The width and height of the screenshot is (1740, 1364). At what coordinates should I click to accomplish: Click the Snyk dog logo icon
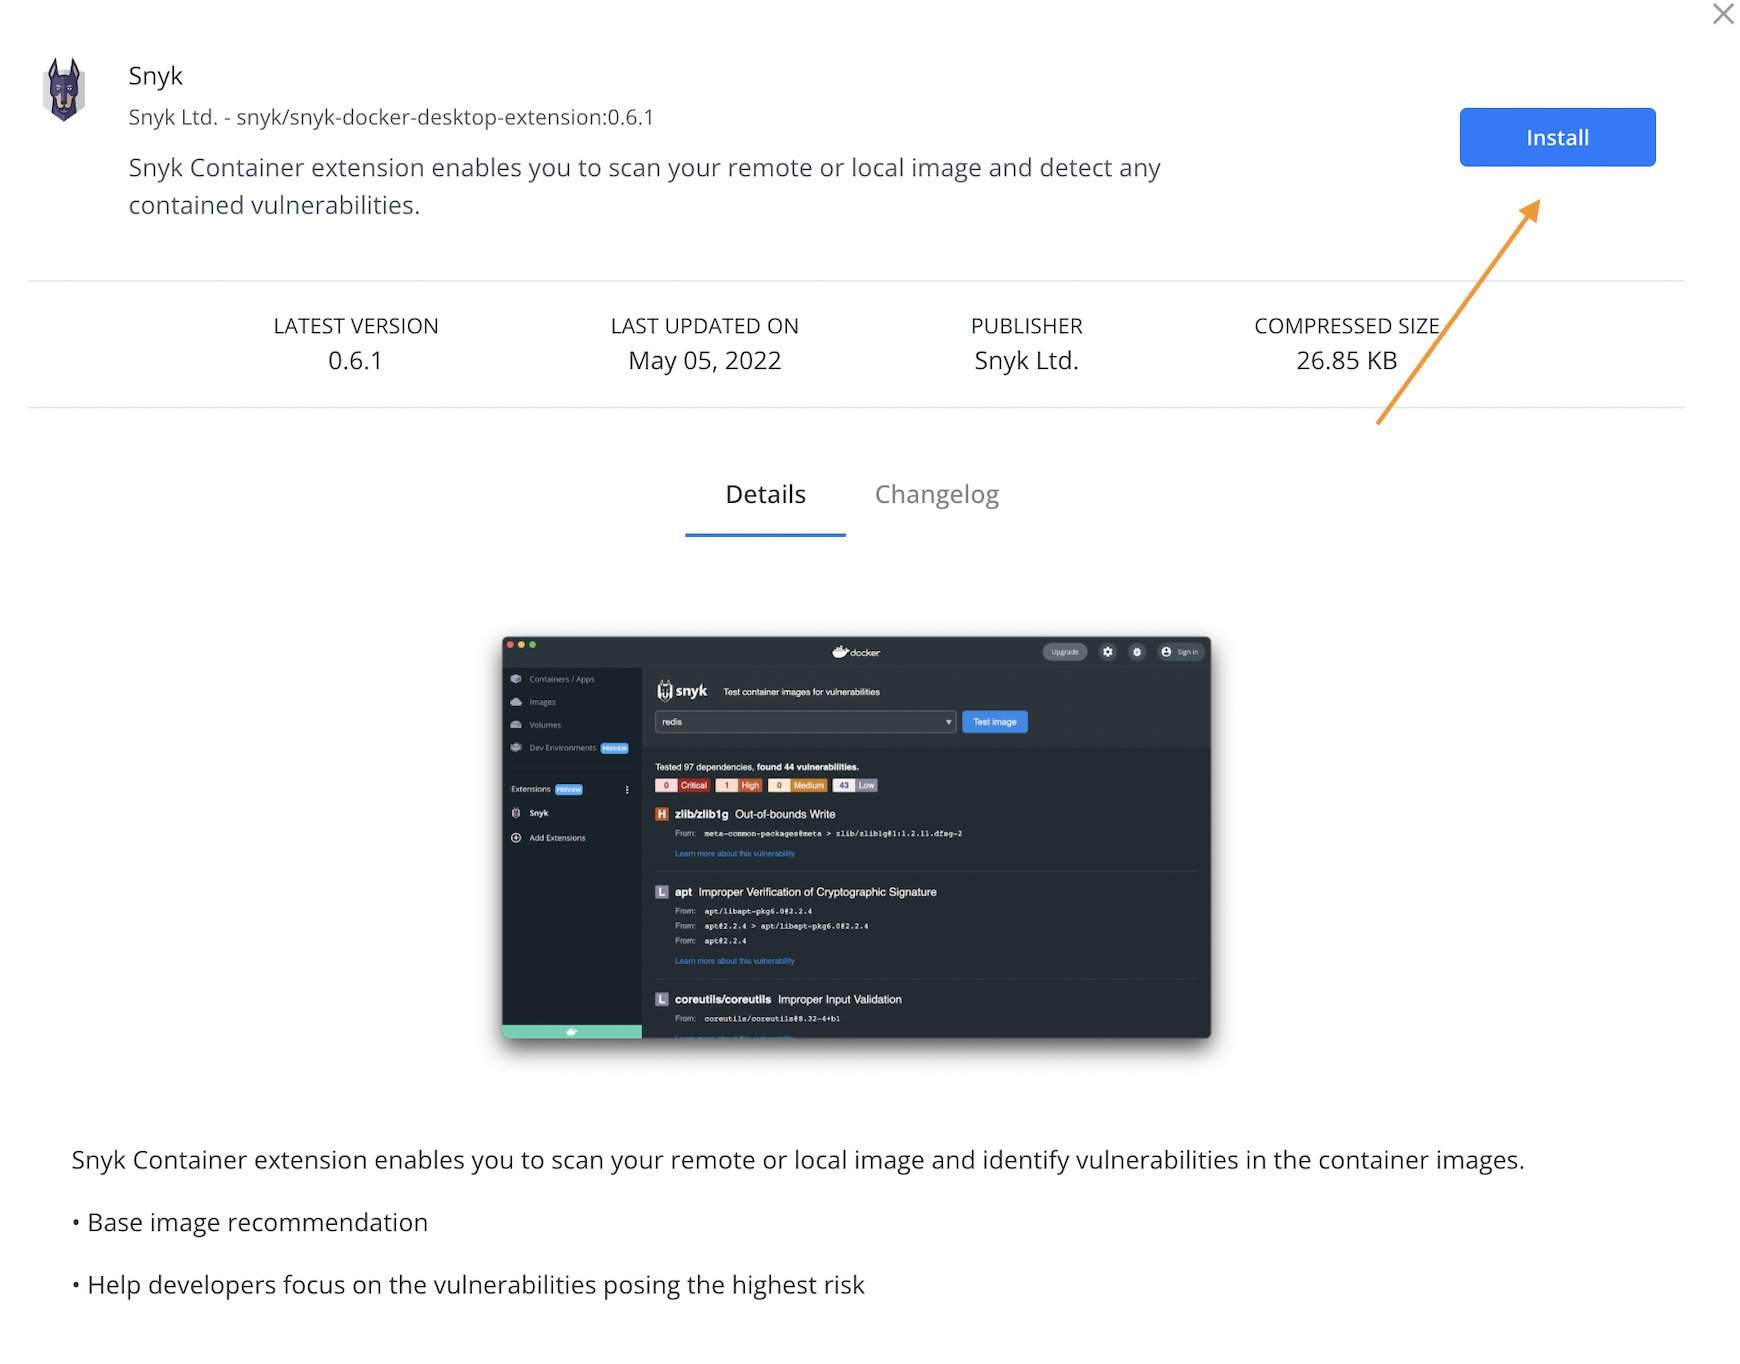tap(64, 90)
